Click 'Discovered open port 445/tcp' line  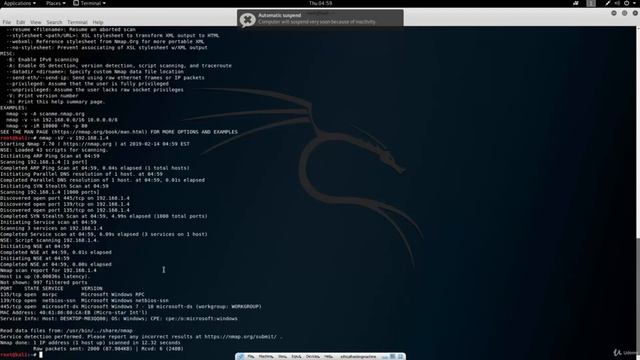coord(65,198)
